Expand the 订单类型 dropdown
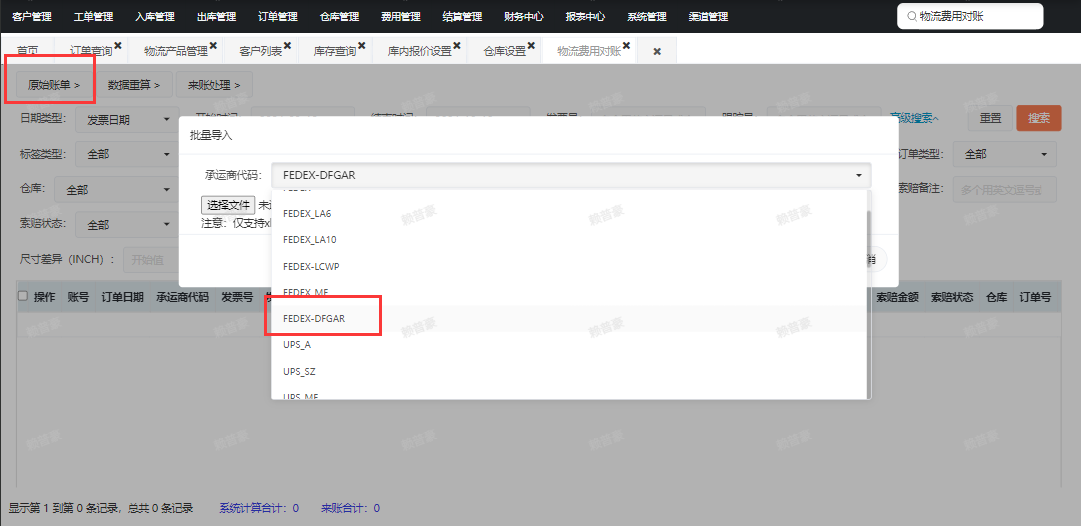1081x526 pixels. [1004, 154]
